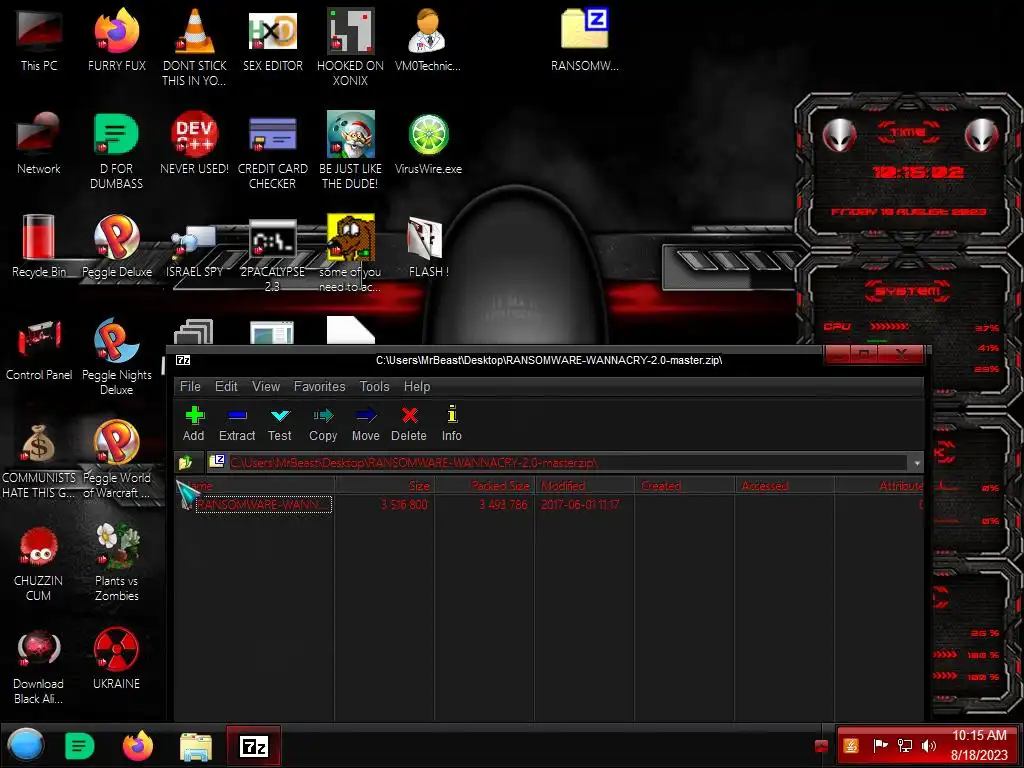This screenshot has height=768, width=1024.
Task: Click the Info toolbar icon
Action: point(451,424)
